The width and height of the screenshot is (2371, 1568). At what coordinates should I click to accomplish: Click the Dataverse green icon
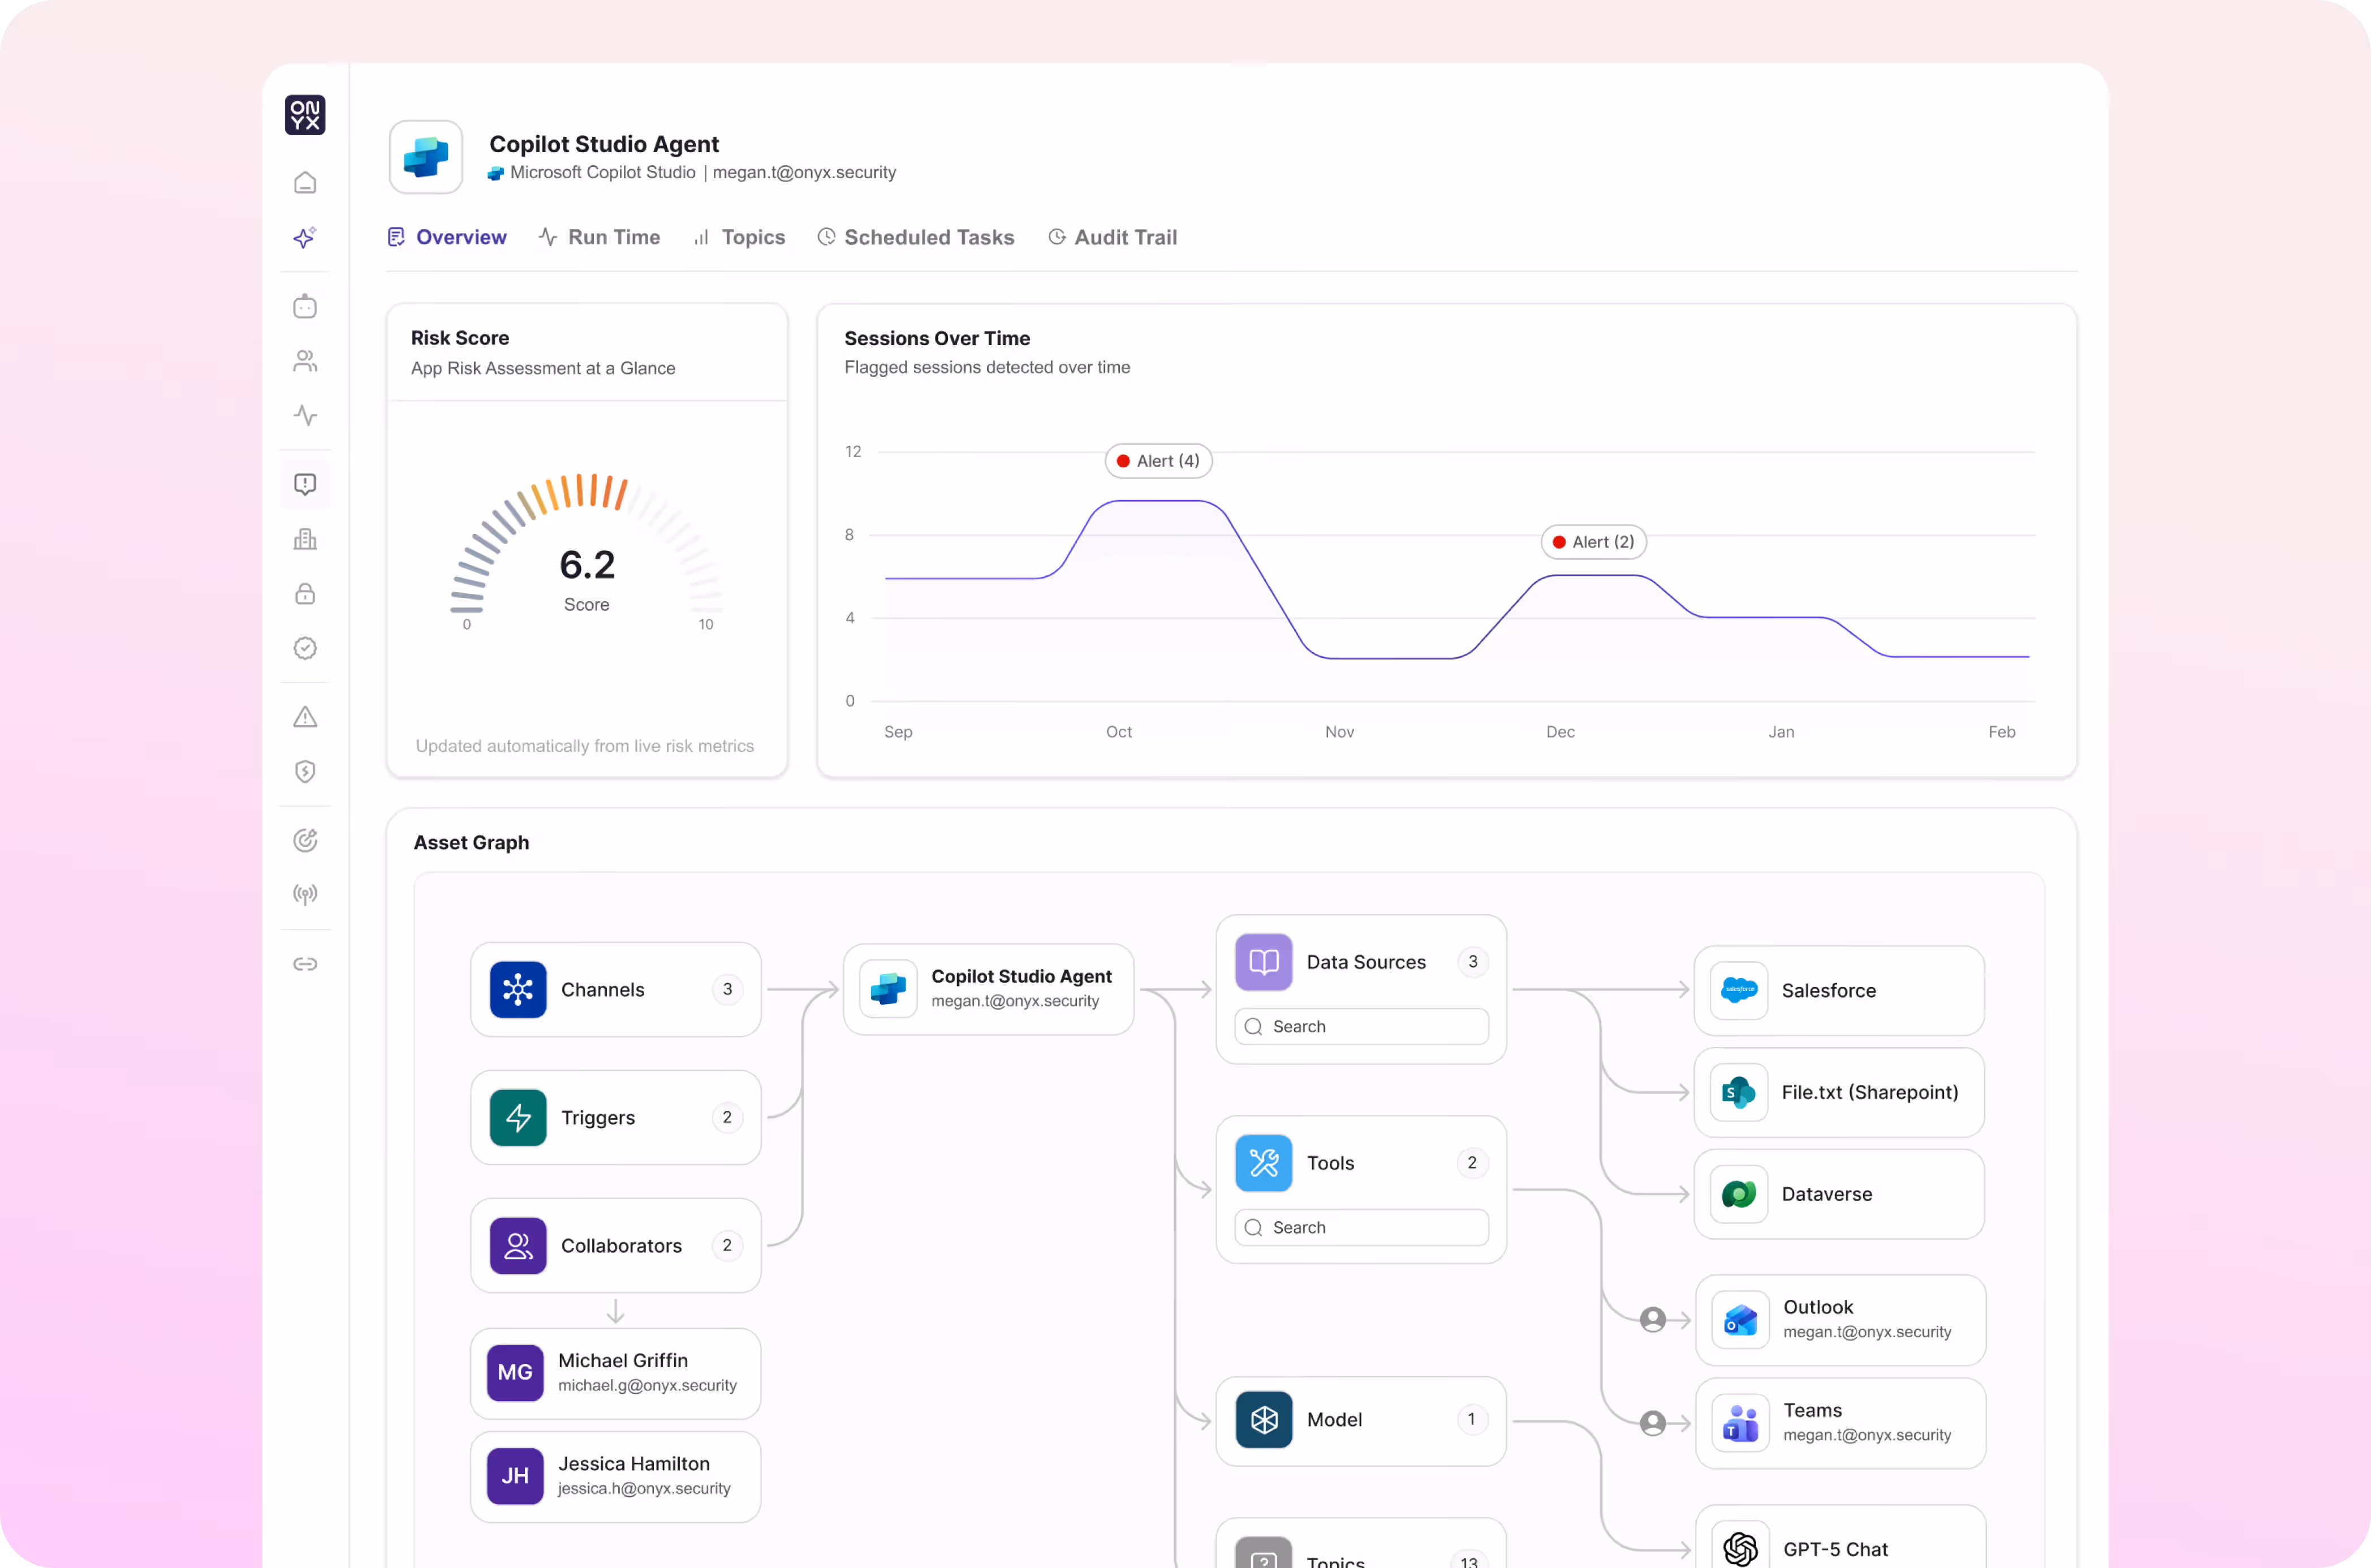click(x=1739, y=1194)
